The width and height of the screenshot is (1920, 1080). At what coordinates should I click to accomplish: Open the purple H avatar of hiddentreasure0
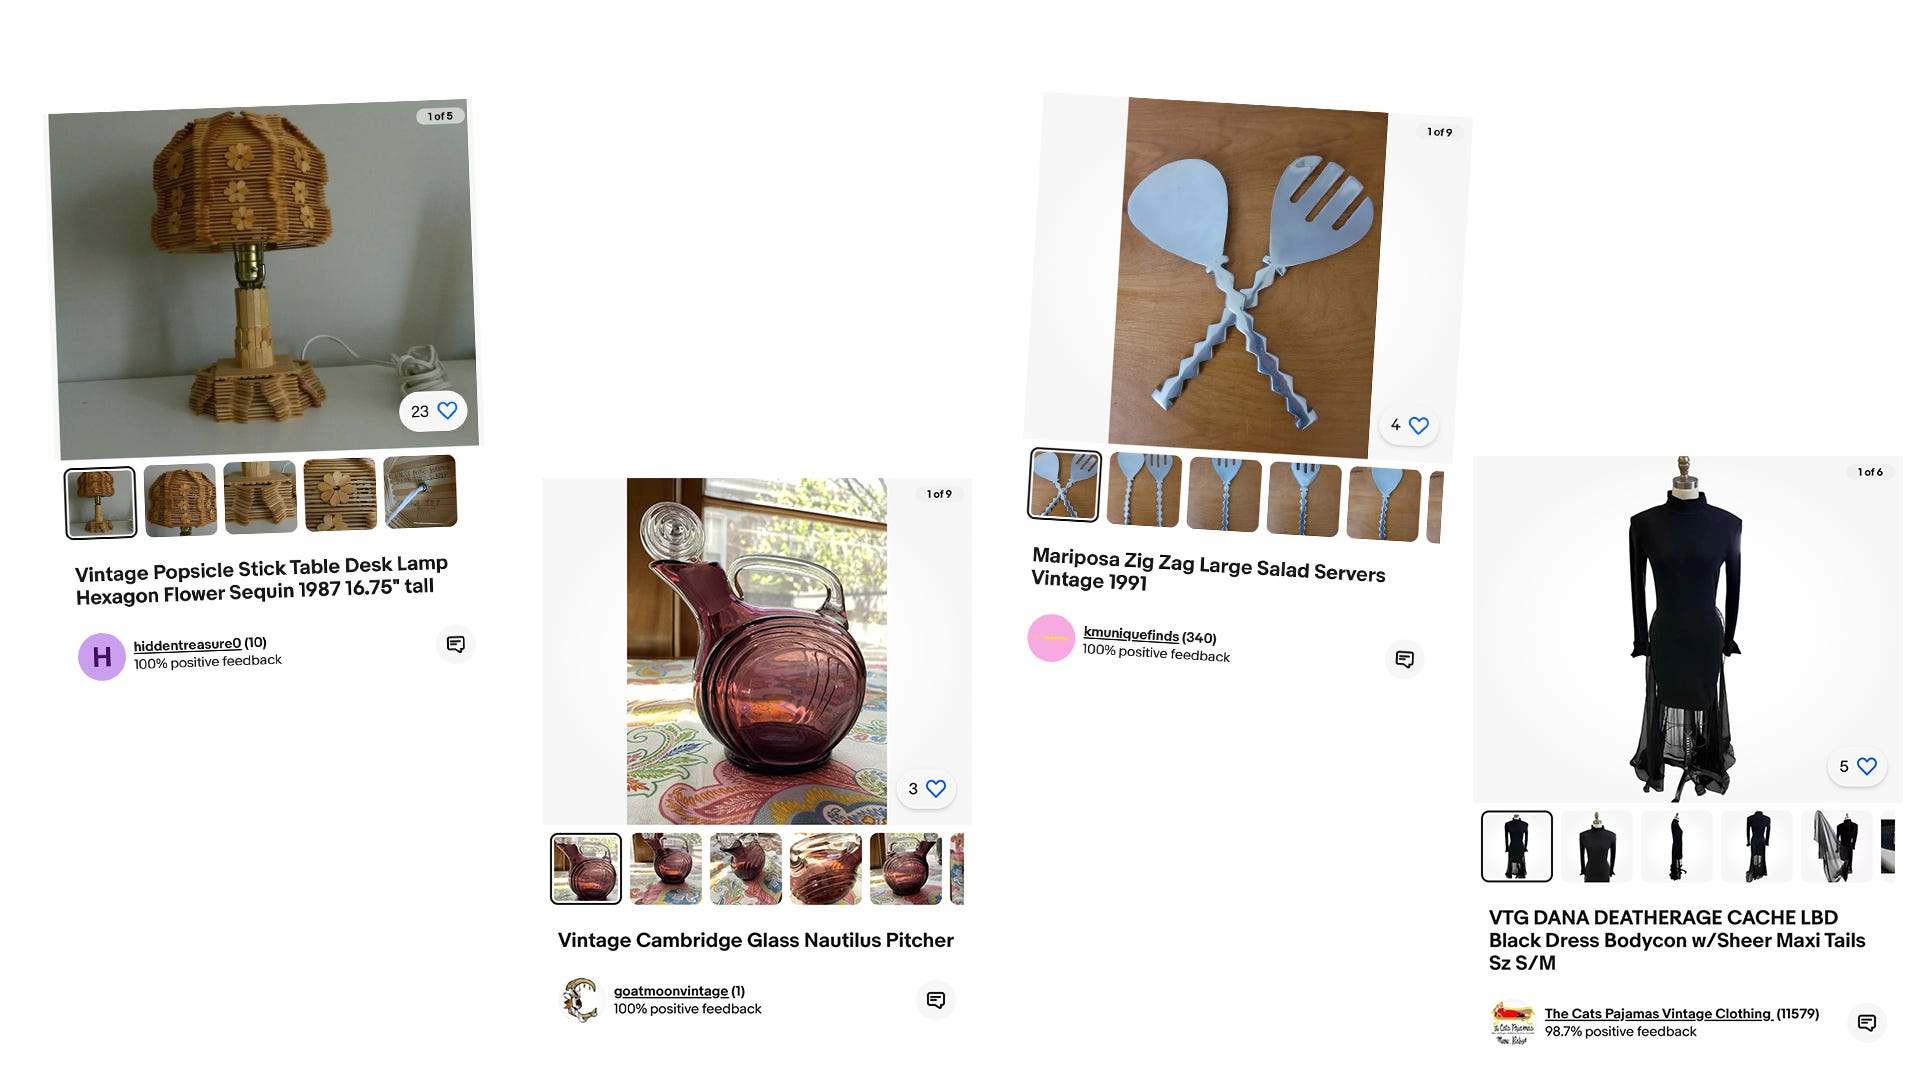(102, 657)
